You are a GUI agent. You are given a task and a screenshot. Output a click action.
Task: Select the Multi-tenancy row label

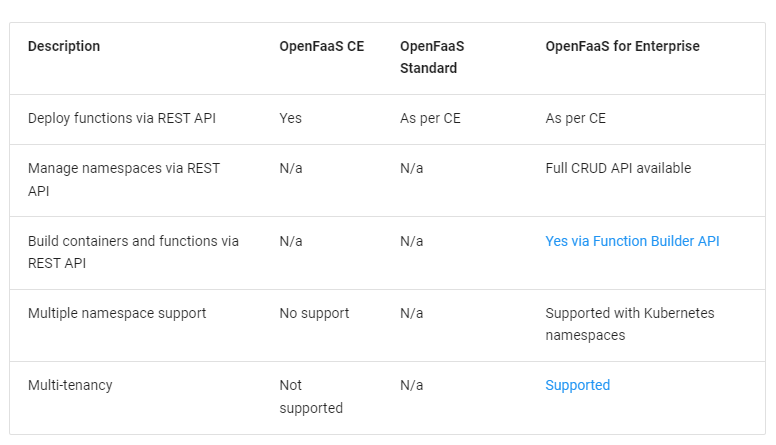tap(70, 385)
